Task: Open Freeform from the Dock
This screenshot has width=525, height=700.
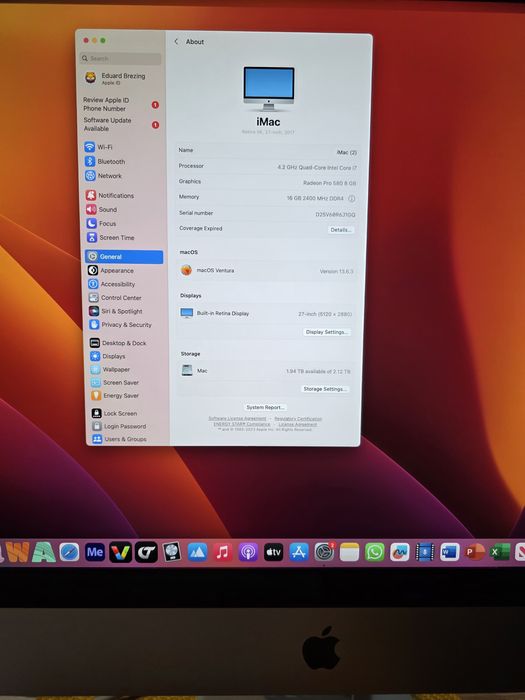Action: click(400, 552)
